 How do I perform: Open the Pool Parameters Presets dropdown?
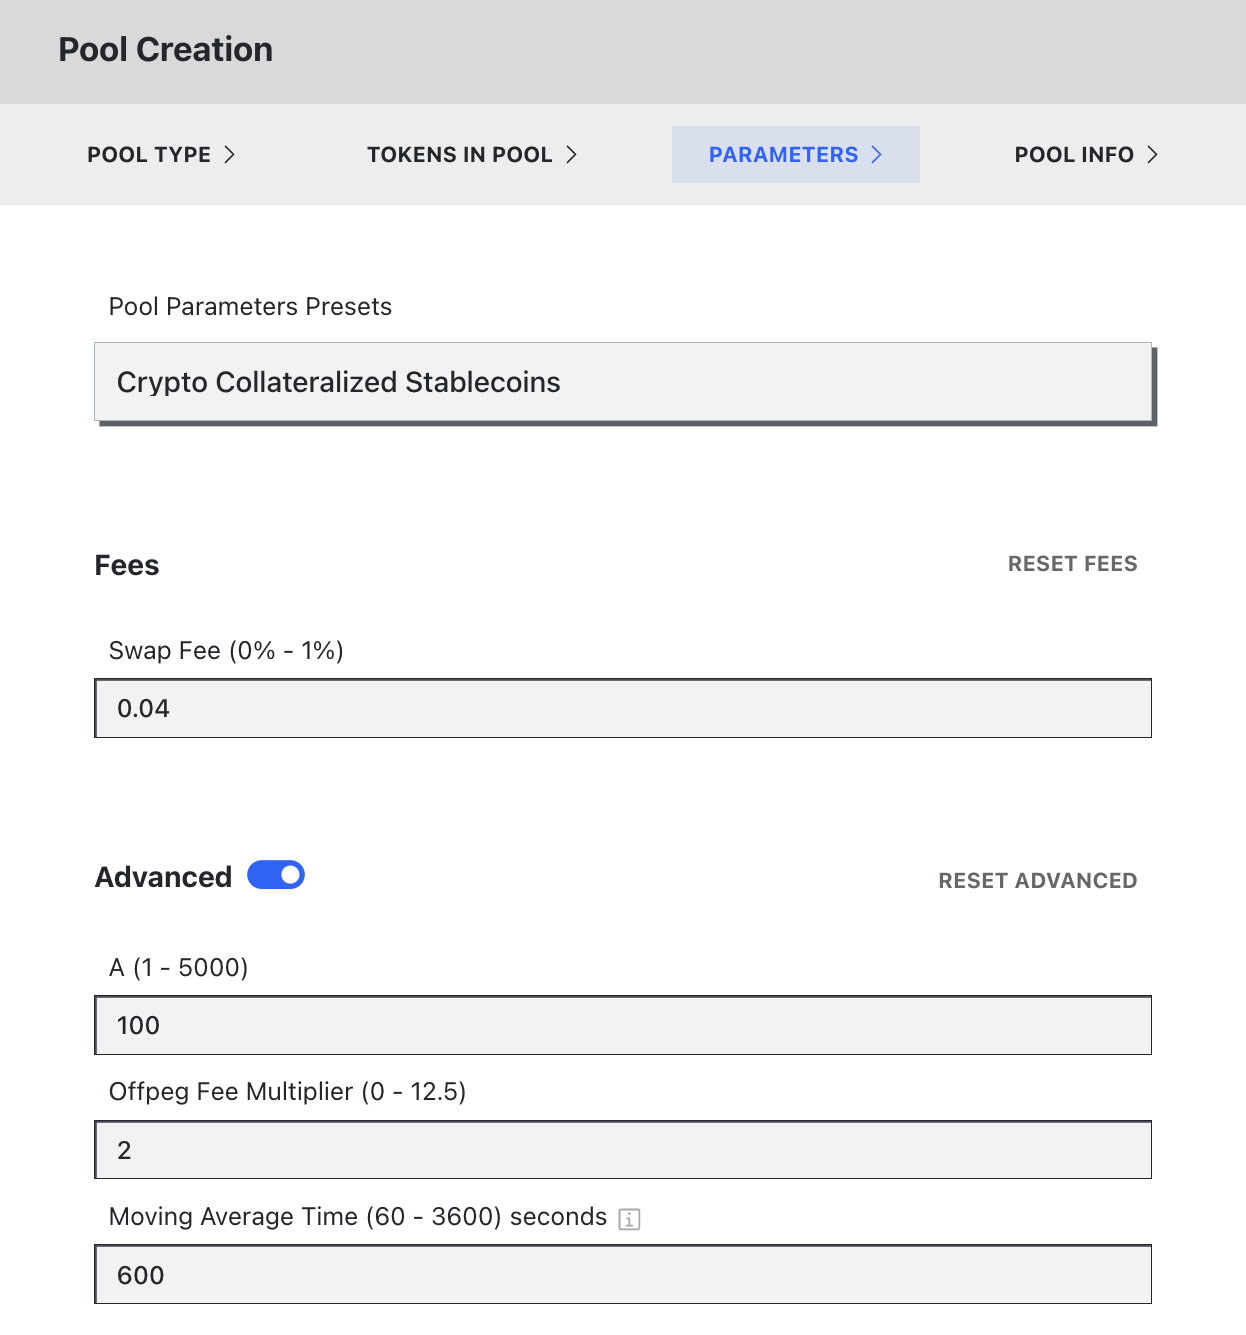click(623, 382)
